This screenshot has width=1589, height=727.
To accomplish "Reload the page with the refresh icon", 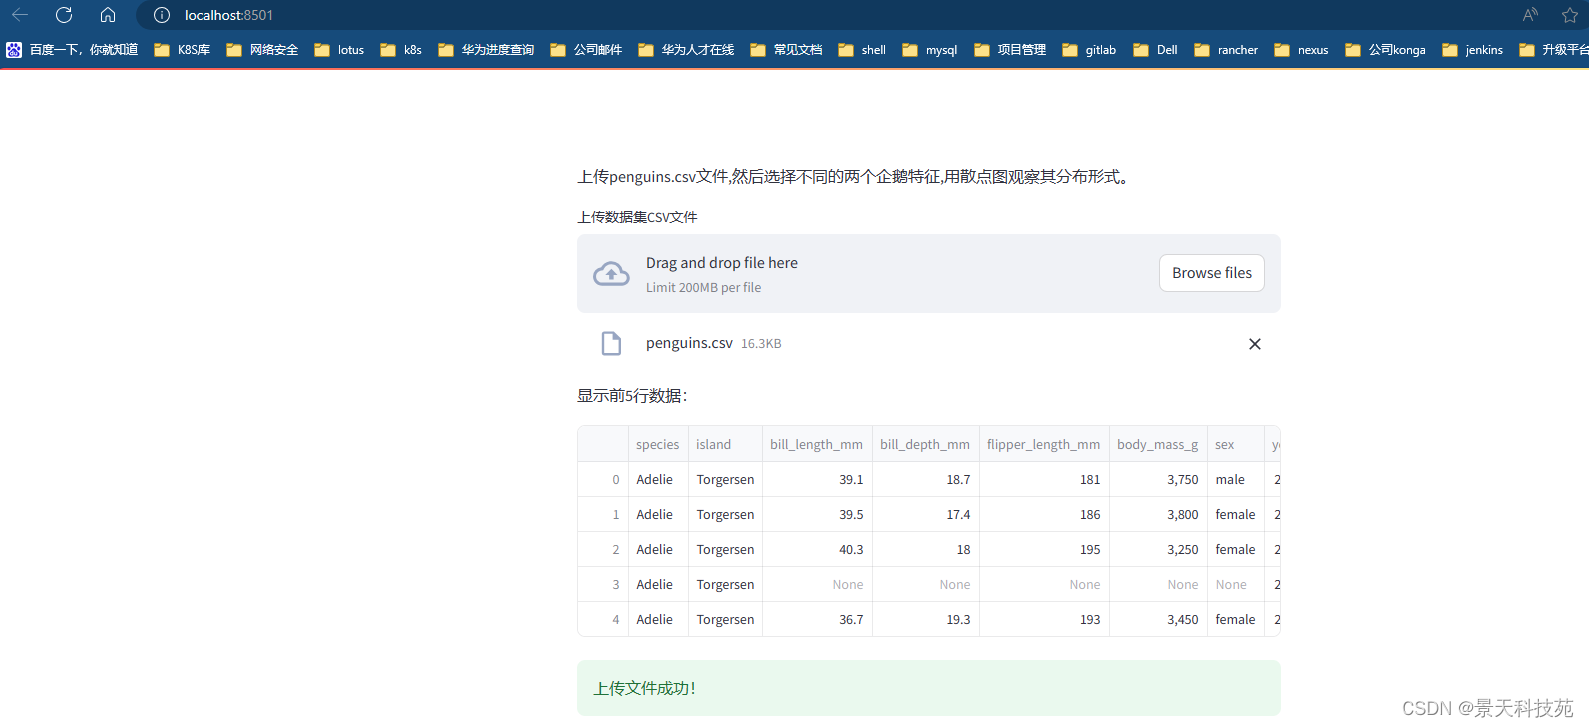I will (x=64, y=15).
